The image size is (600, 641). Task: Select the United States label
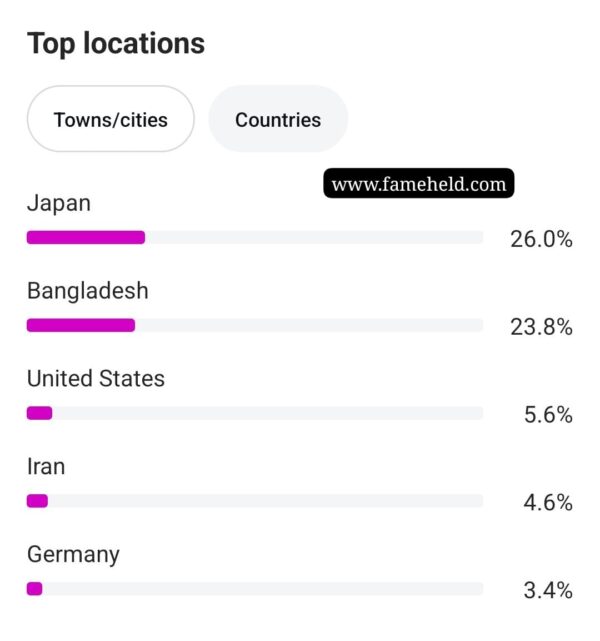[x=96, y=379]
